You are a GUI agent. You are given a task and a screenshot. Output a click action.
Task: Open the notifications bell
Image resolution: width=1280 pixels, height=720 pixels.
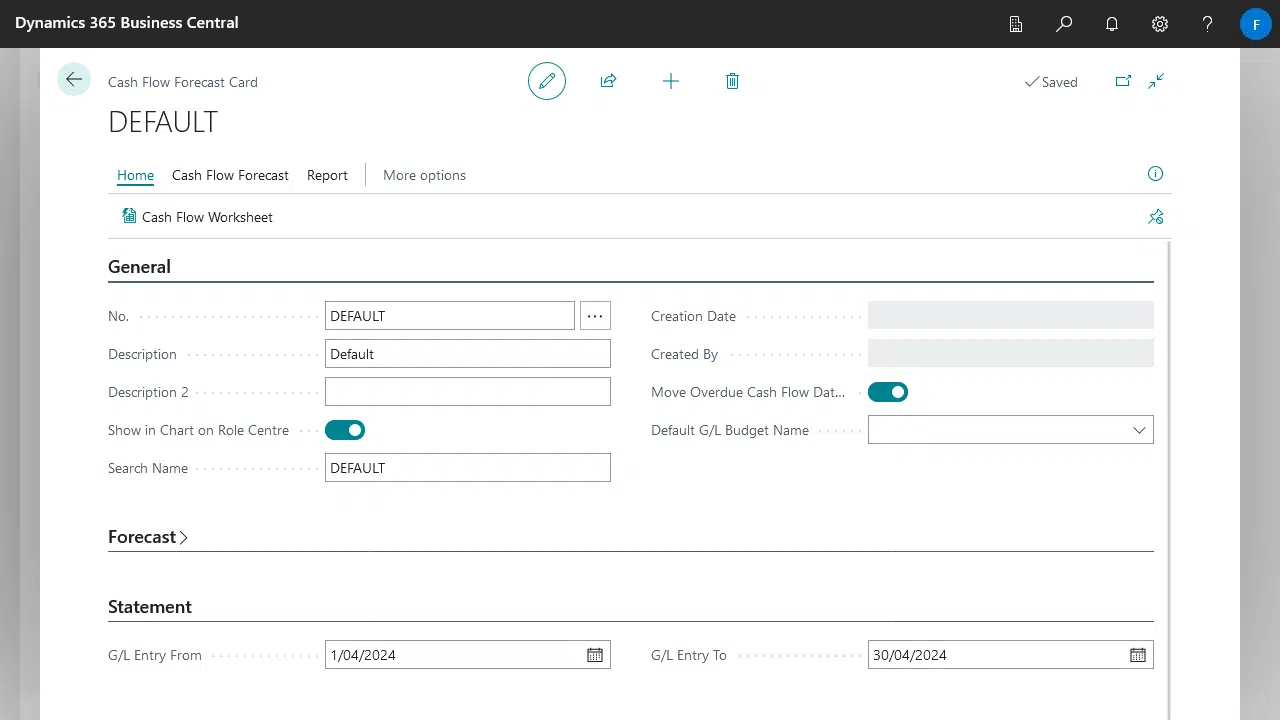(1112, 23)
